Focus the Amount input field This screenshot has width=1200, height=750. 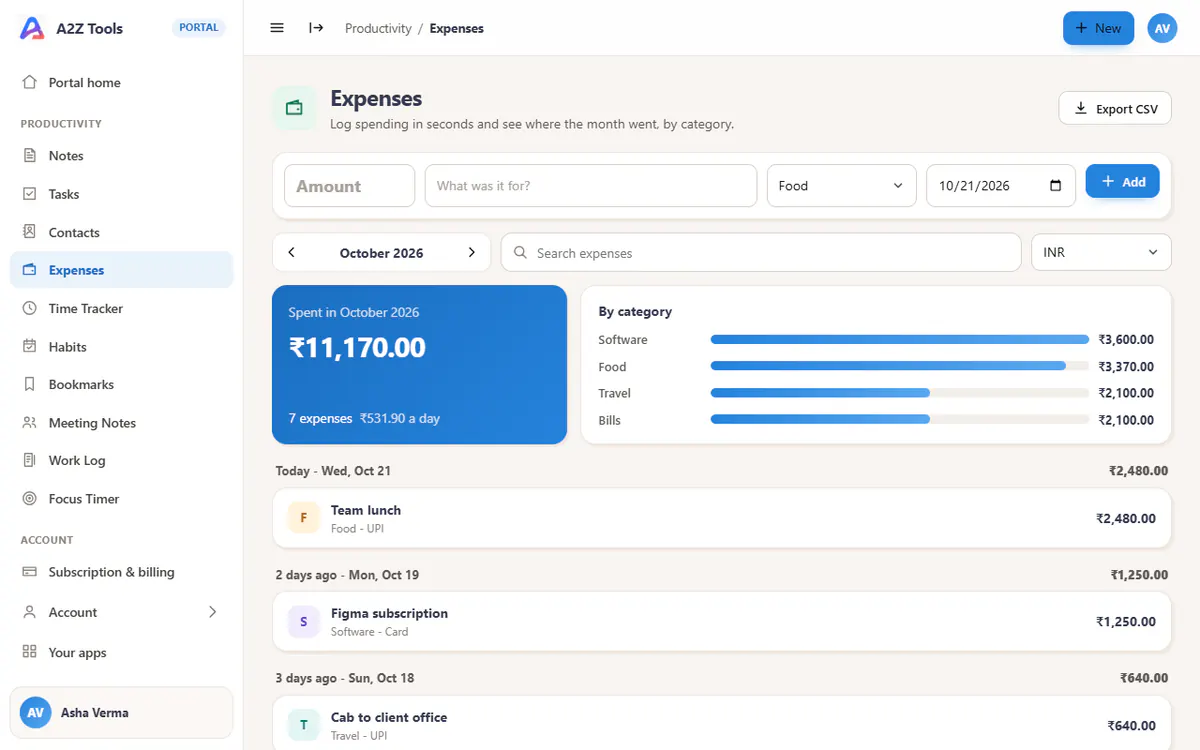click(x=349, y=186)
